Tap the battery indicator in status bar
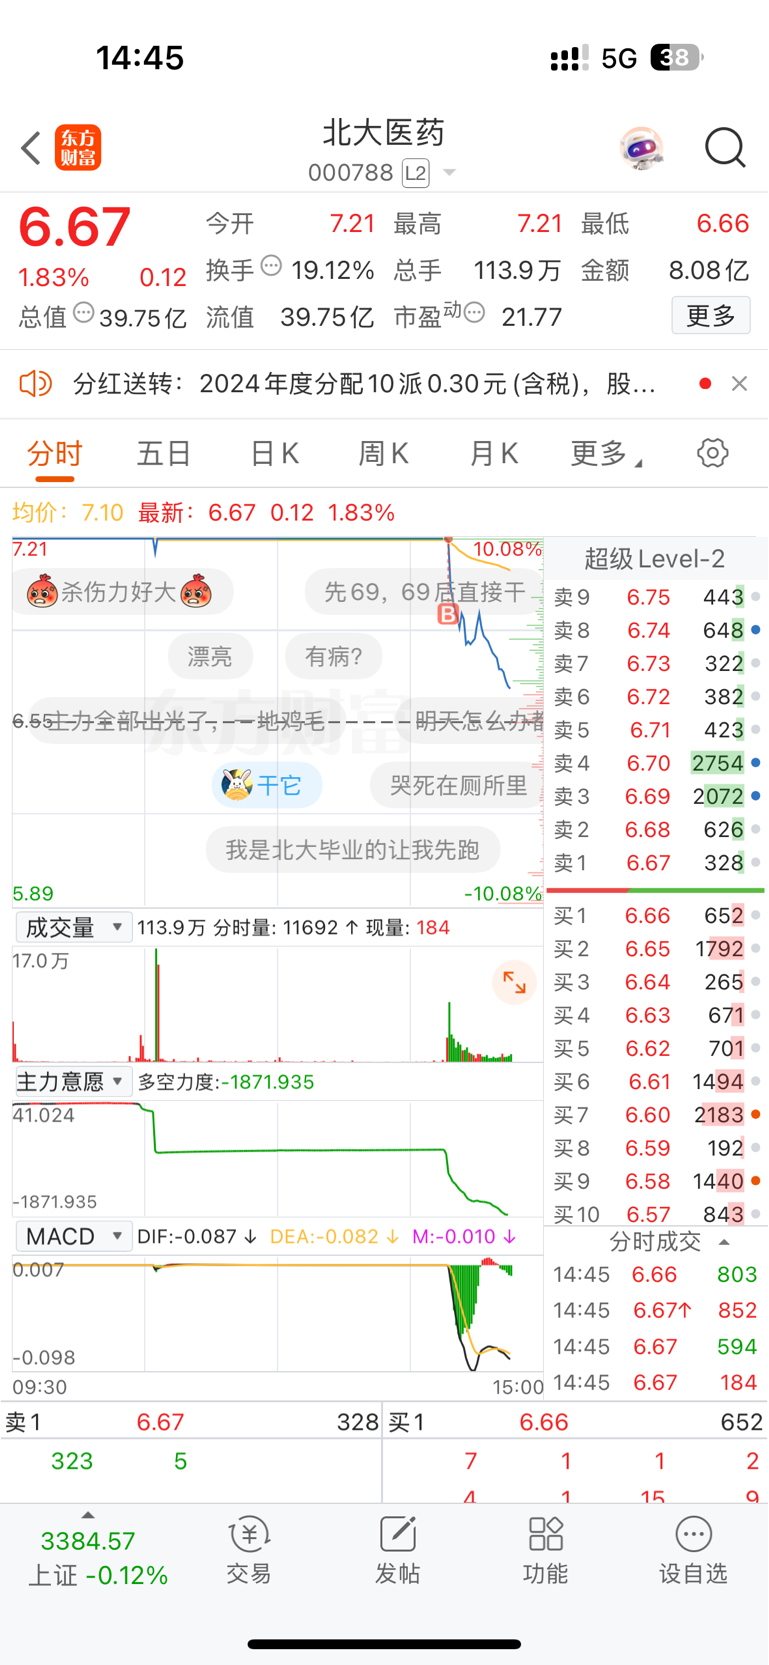 (x=676, y=58)
